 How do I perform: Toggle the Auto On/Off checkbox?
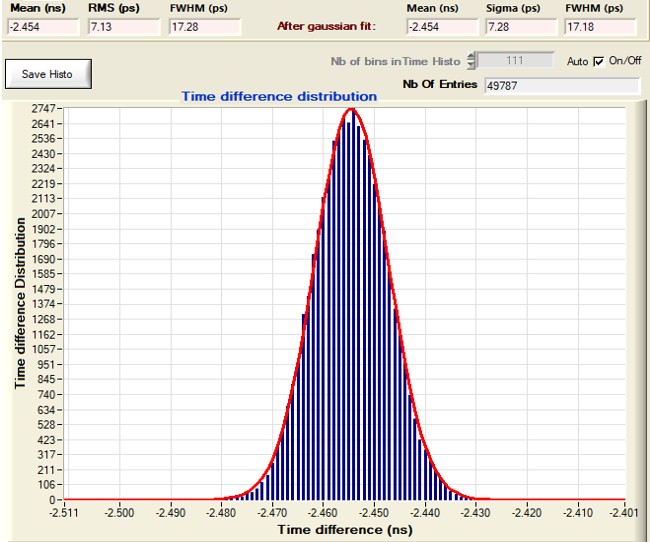click(599, 61)
